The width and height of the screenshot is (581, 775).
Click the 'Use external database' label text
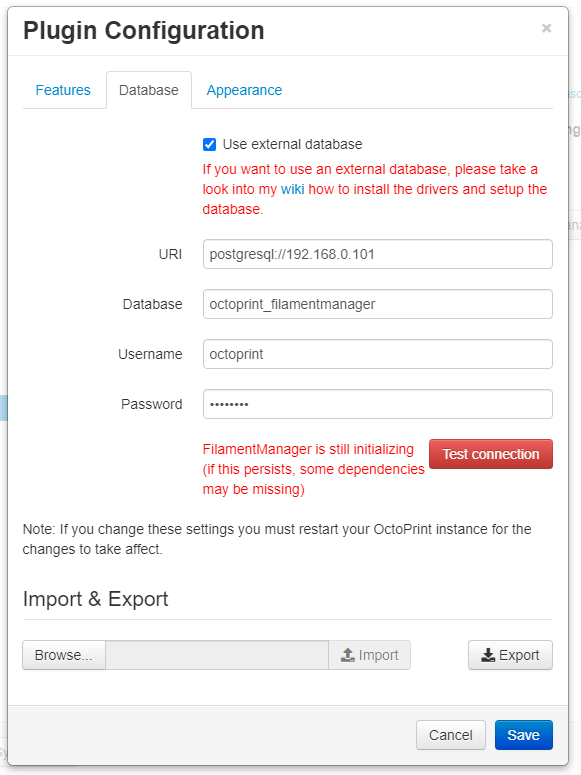point(292,144)
